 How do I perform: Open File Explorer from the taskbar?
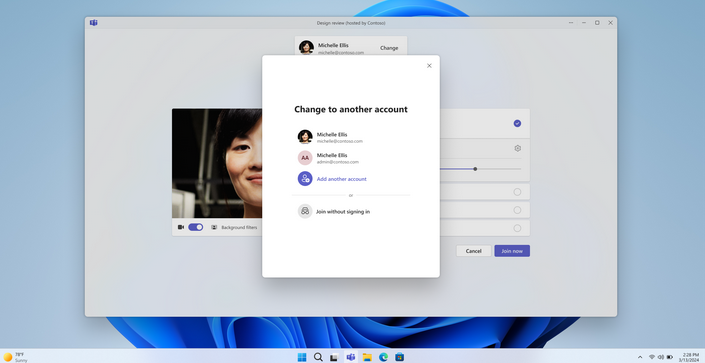pos(367,358)
